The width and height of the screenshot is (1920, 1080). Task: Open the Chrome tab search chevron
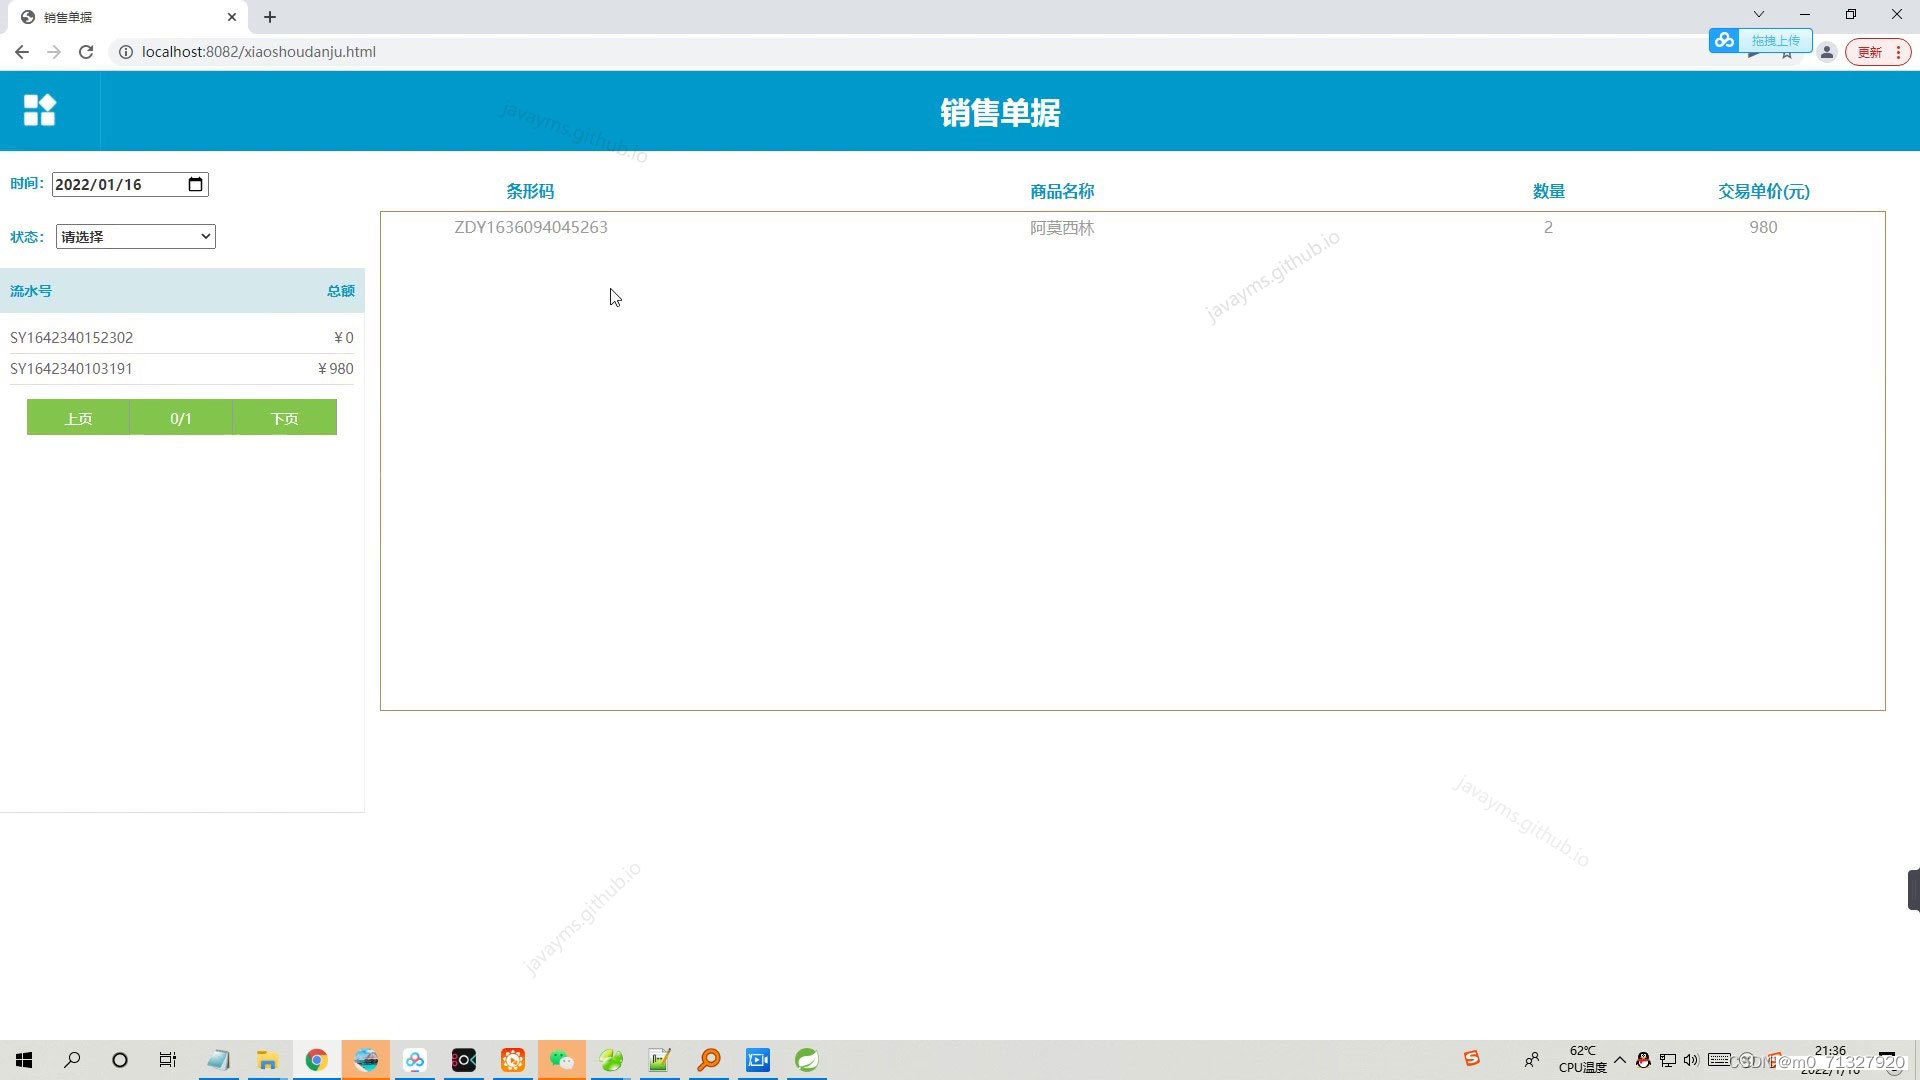coord(1758,14)
